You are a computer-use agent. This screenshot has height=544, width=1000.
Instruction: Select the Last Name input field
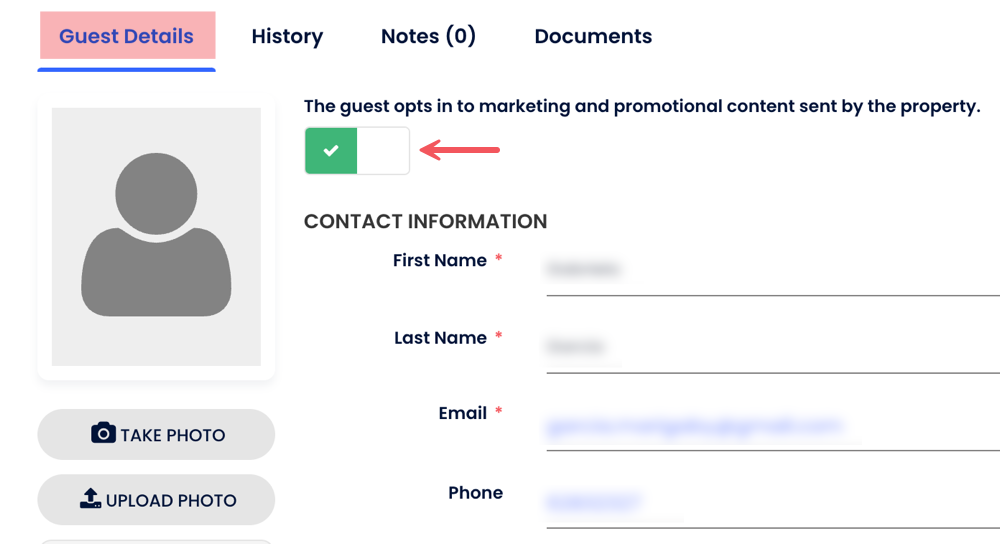pyautogui.click(x=770, y=348)
